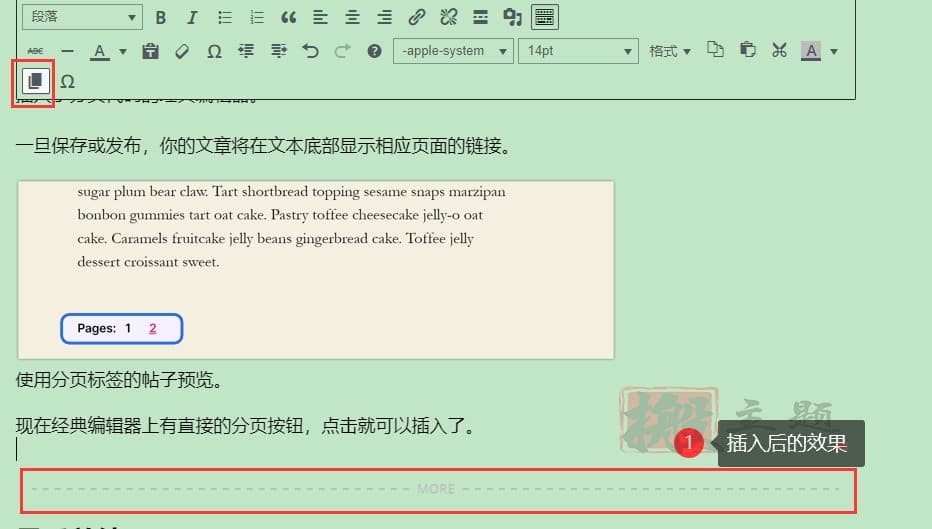Viewport: 932px width, 529px height.
Task: Open background color picker arrow
Action: [834, 52]
